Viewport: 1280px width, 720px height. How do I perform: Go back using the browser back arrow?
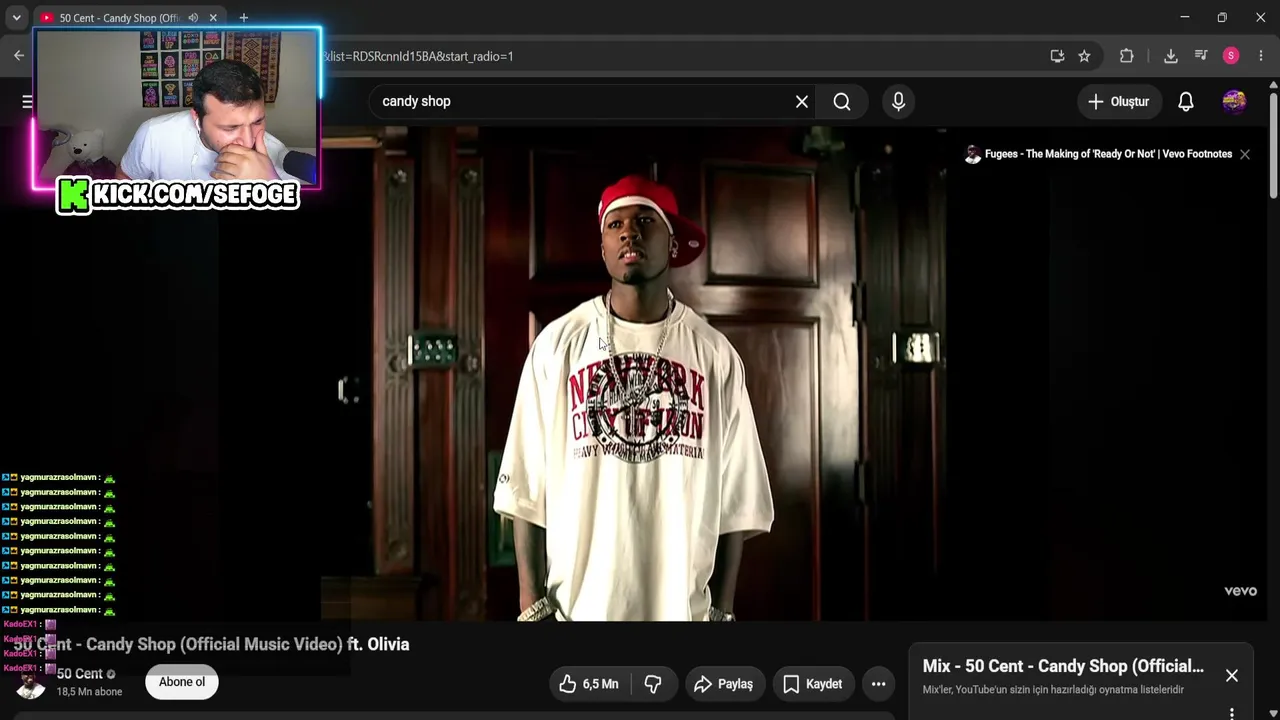(x=19, y=56)
